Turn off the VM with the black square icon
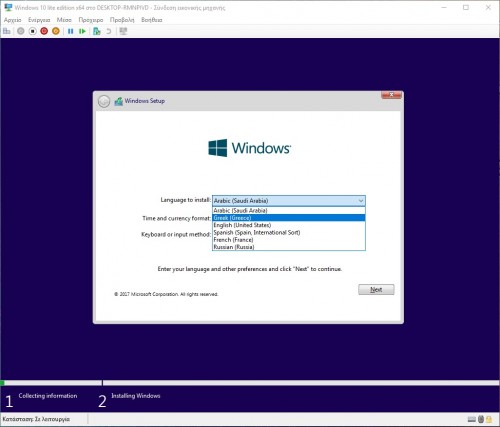The image size is (500, 427). [x=32, y=31]
